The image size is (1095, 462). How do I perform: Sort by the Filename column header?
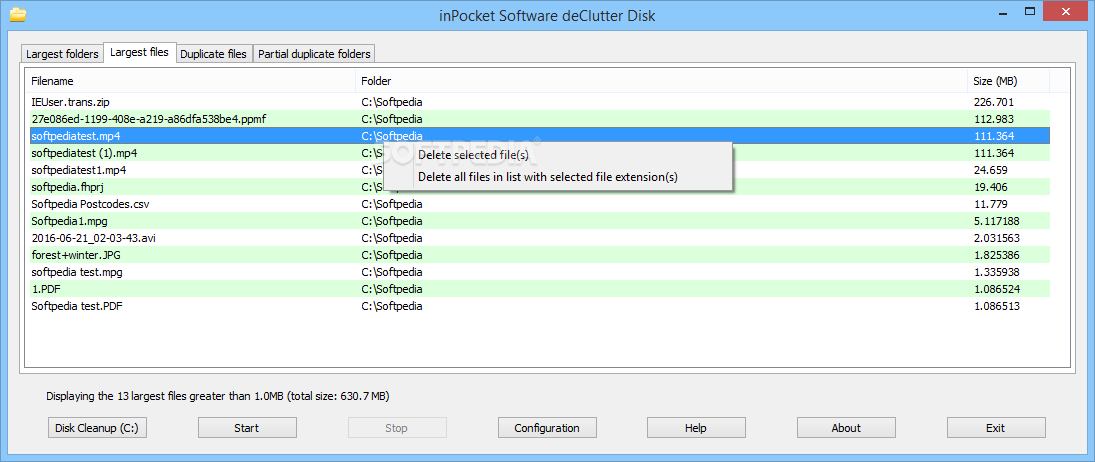(191, 81)
